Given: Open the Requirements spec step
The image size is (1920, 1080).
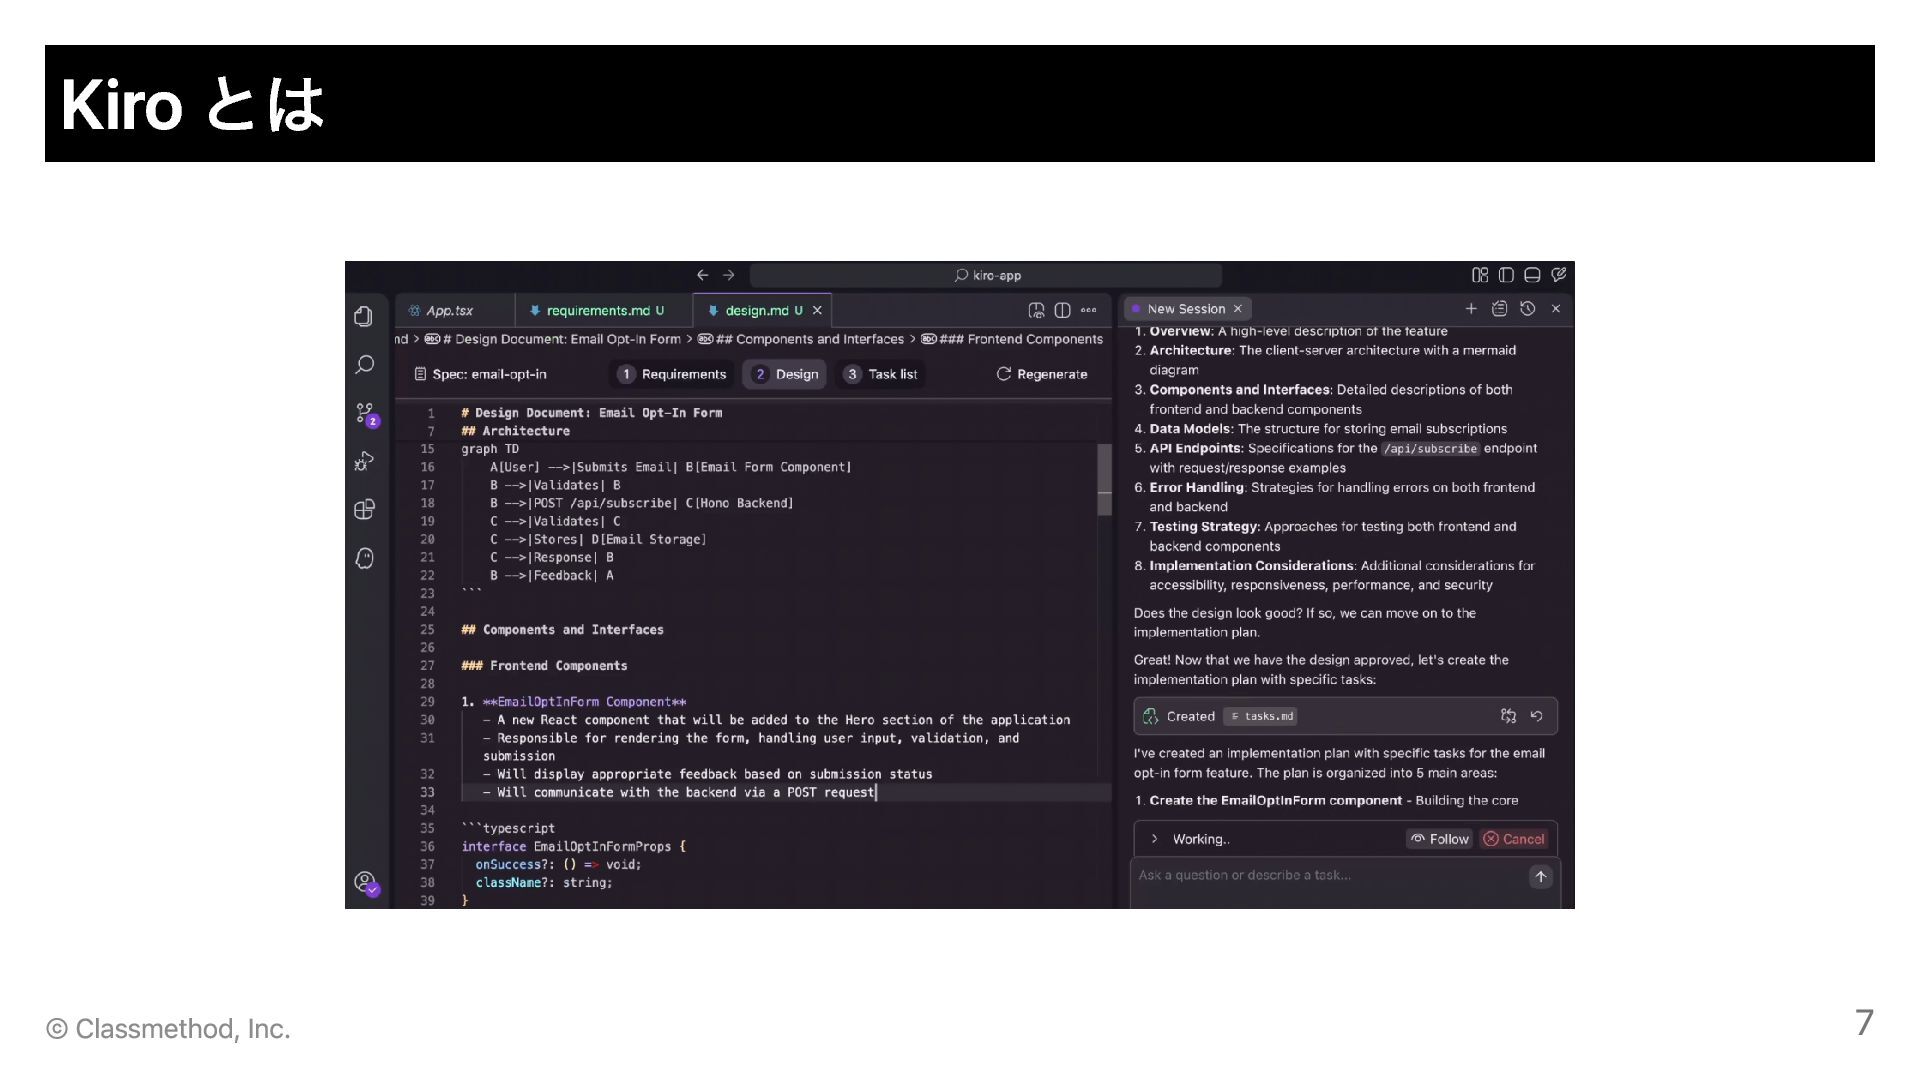Looking at the screenshot, I should (672, 374).
